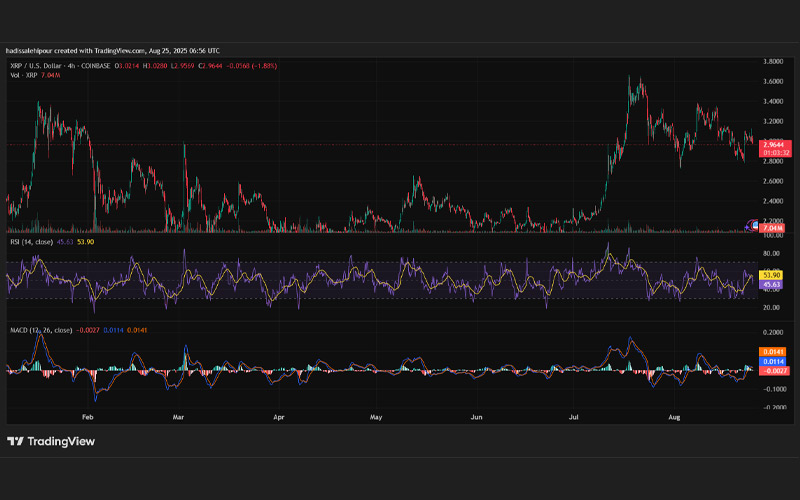Click the 01:03:32 bar countdown timer
800x500 pixels.
(776, 153)
